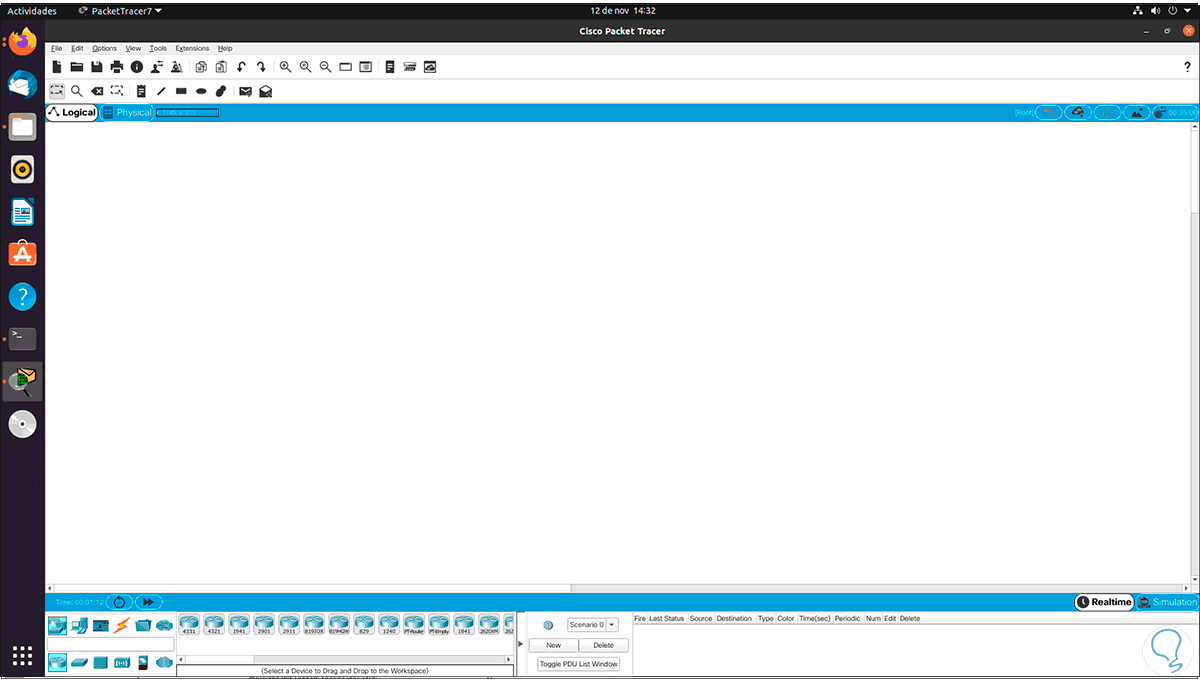Open Firefox from the dock
Viewport: 1200px width, 682px height.
click(22, 42)
